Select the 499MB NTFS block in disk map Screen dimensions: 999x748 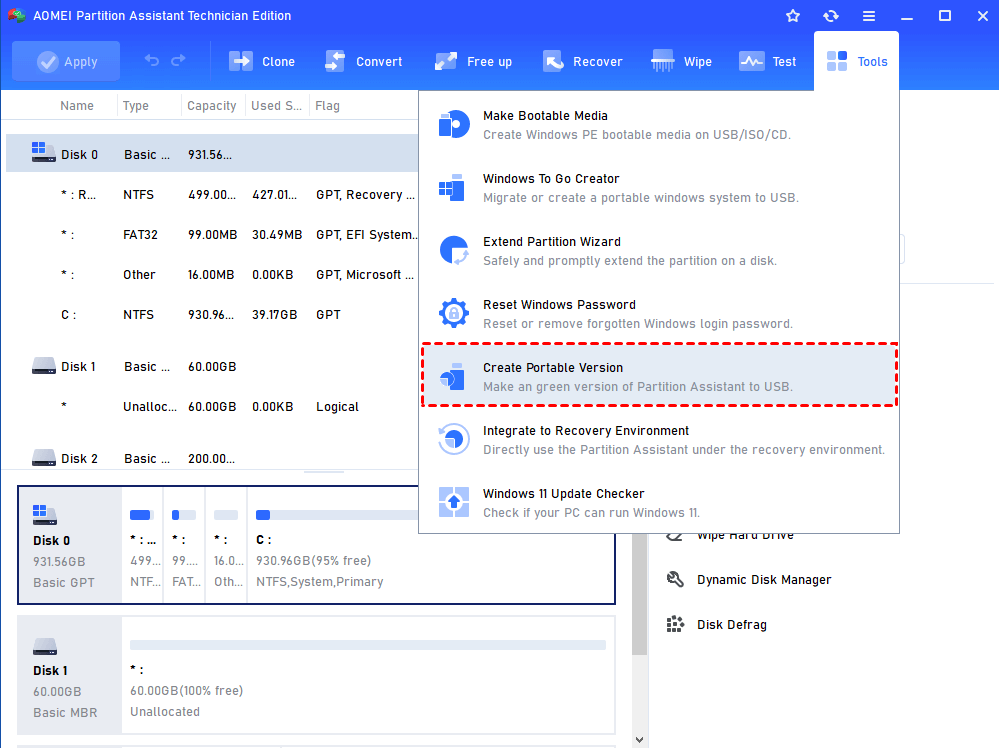143,545
